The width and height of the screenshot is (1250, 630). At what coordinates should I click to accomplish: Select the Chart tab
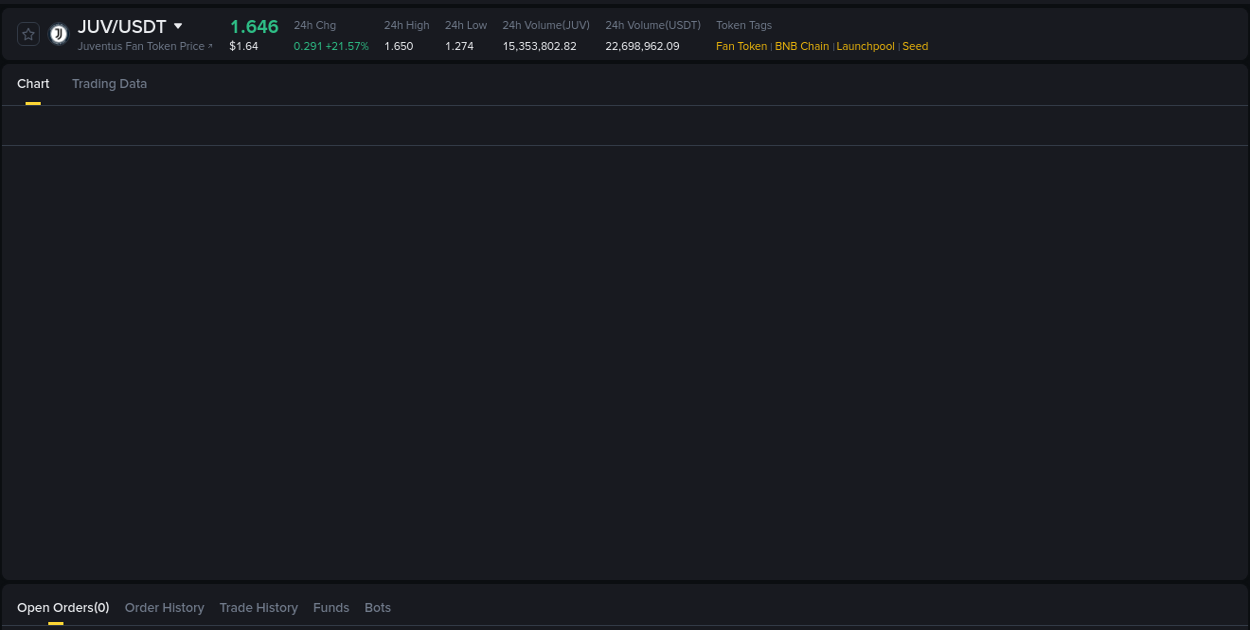point(33,84)
